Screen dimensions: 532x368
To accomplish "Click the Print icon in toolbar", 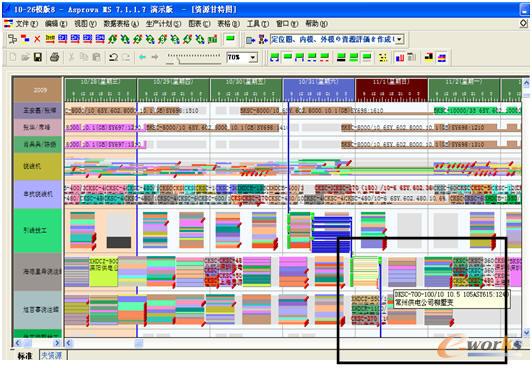I will click(55, 57).
